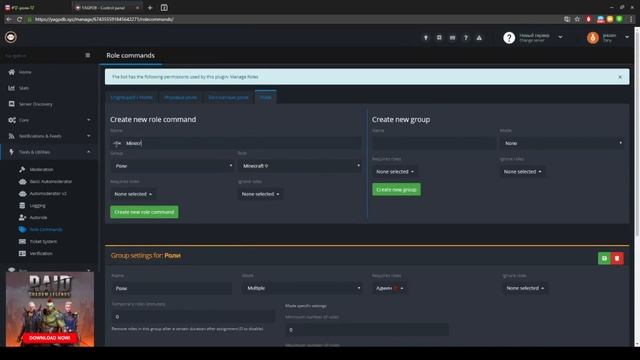Open role command Ignore roles dropdown
The image size is (640, 360).
click(260, 194)
